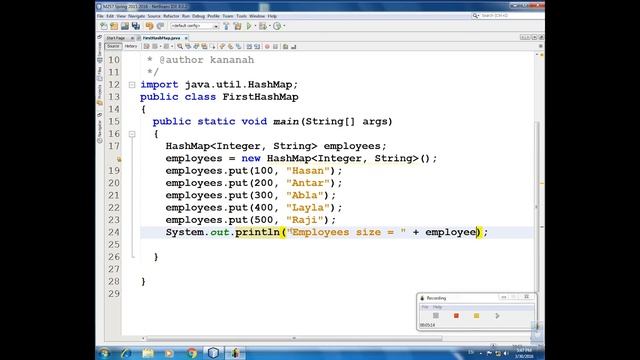Viewport: 640px width, 360px height.
Task: Open the Debug Project dropdown arrow
Action: (x=269, y=26)
